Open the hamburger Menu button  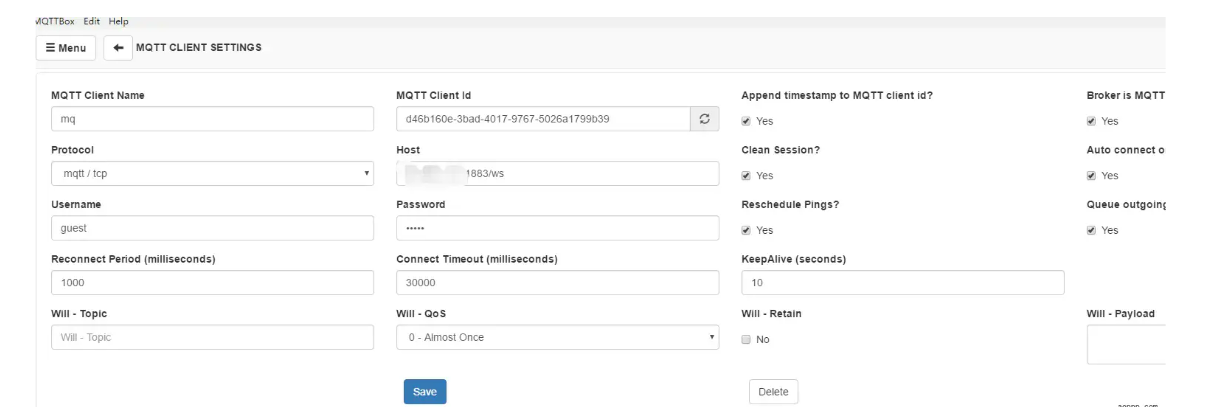(65, 48)
